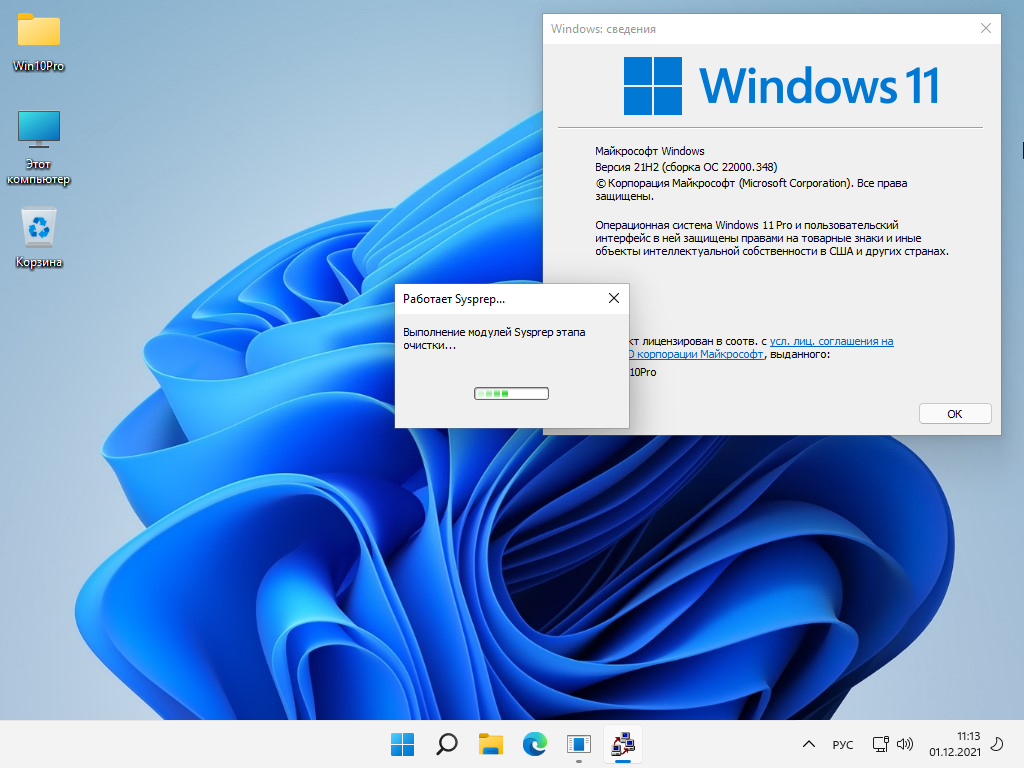This screenshot has width=1024, height=768.
Task: Click the Sysprep progress bar
Action: click(x=511, y=393)
